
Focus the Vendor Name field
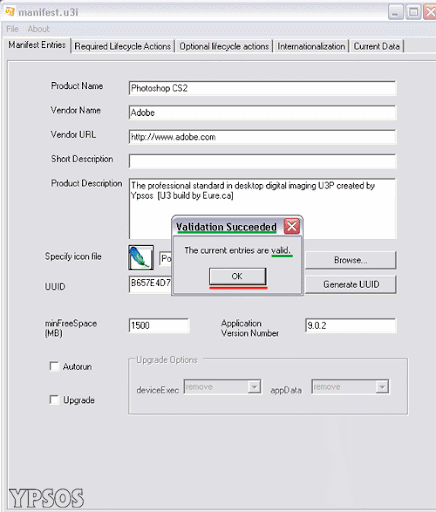[262, 113]
